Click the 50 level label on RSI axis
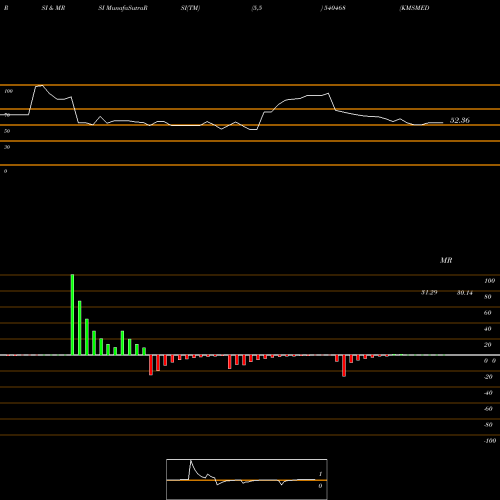This screenshot has width=500, height=500. (7, 131)
